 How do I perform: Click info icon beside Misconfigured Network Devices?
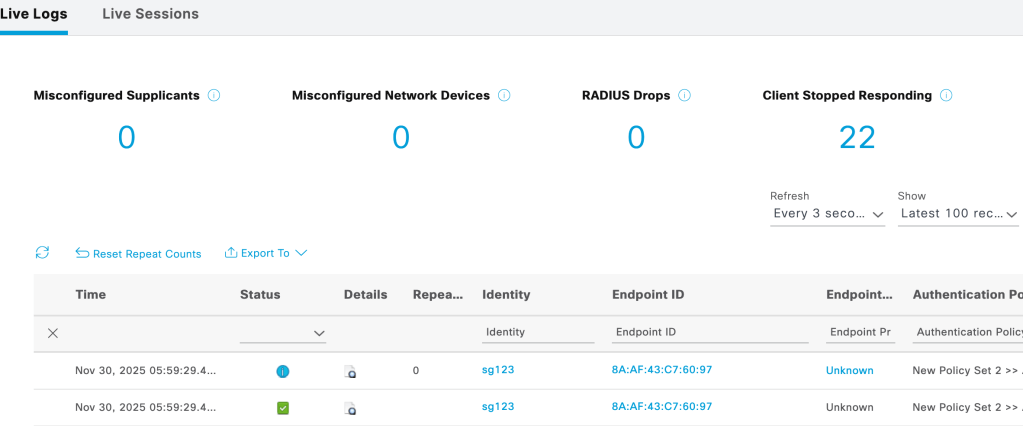504,96
